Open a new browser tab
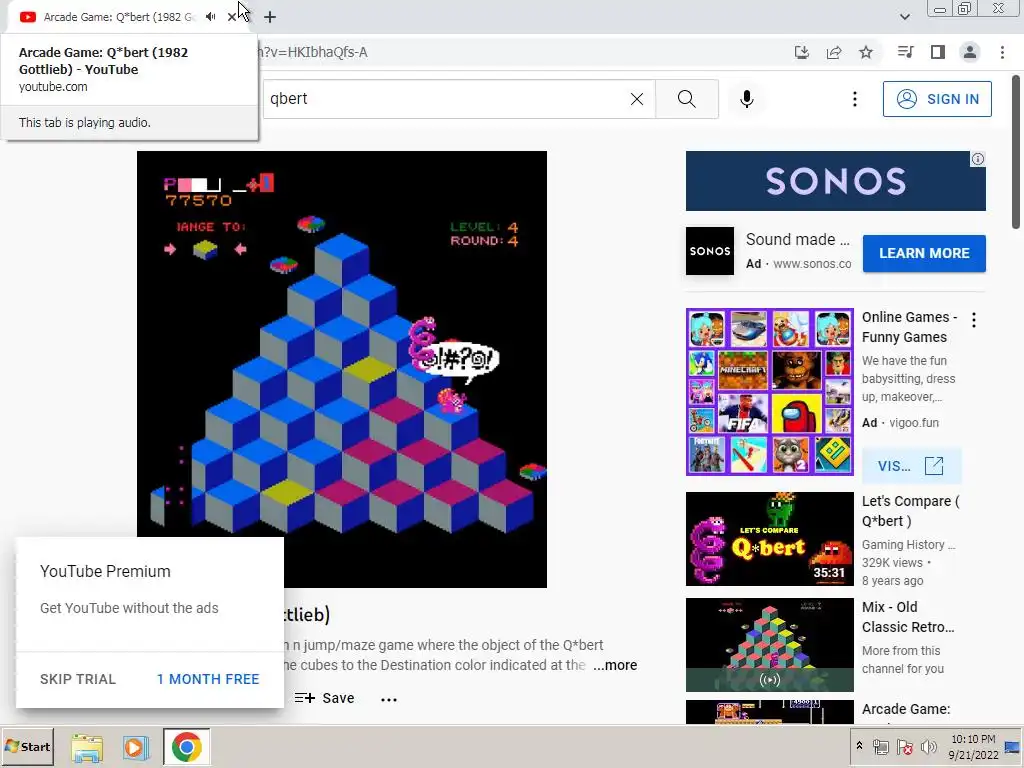The image size is (1024, 768). point(270,17)
